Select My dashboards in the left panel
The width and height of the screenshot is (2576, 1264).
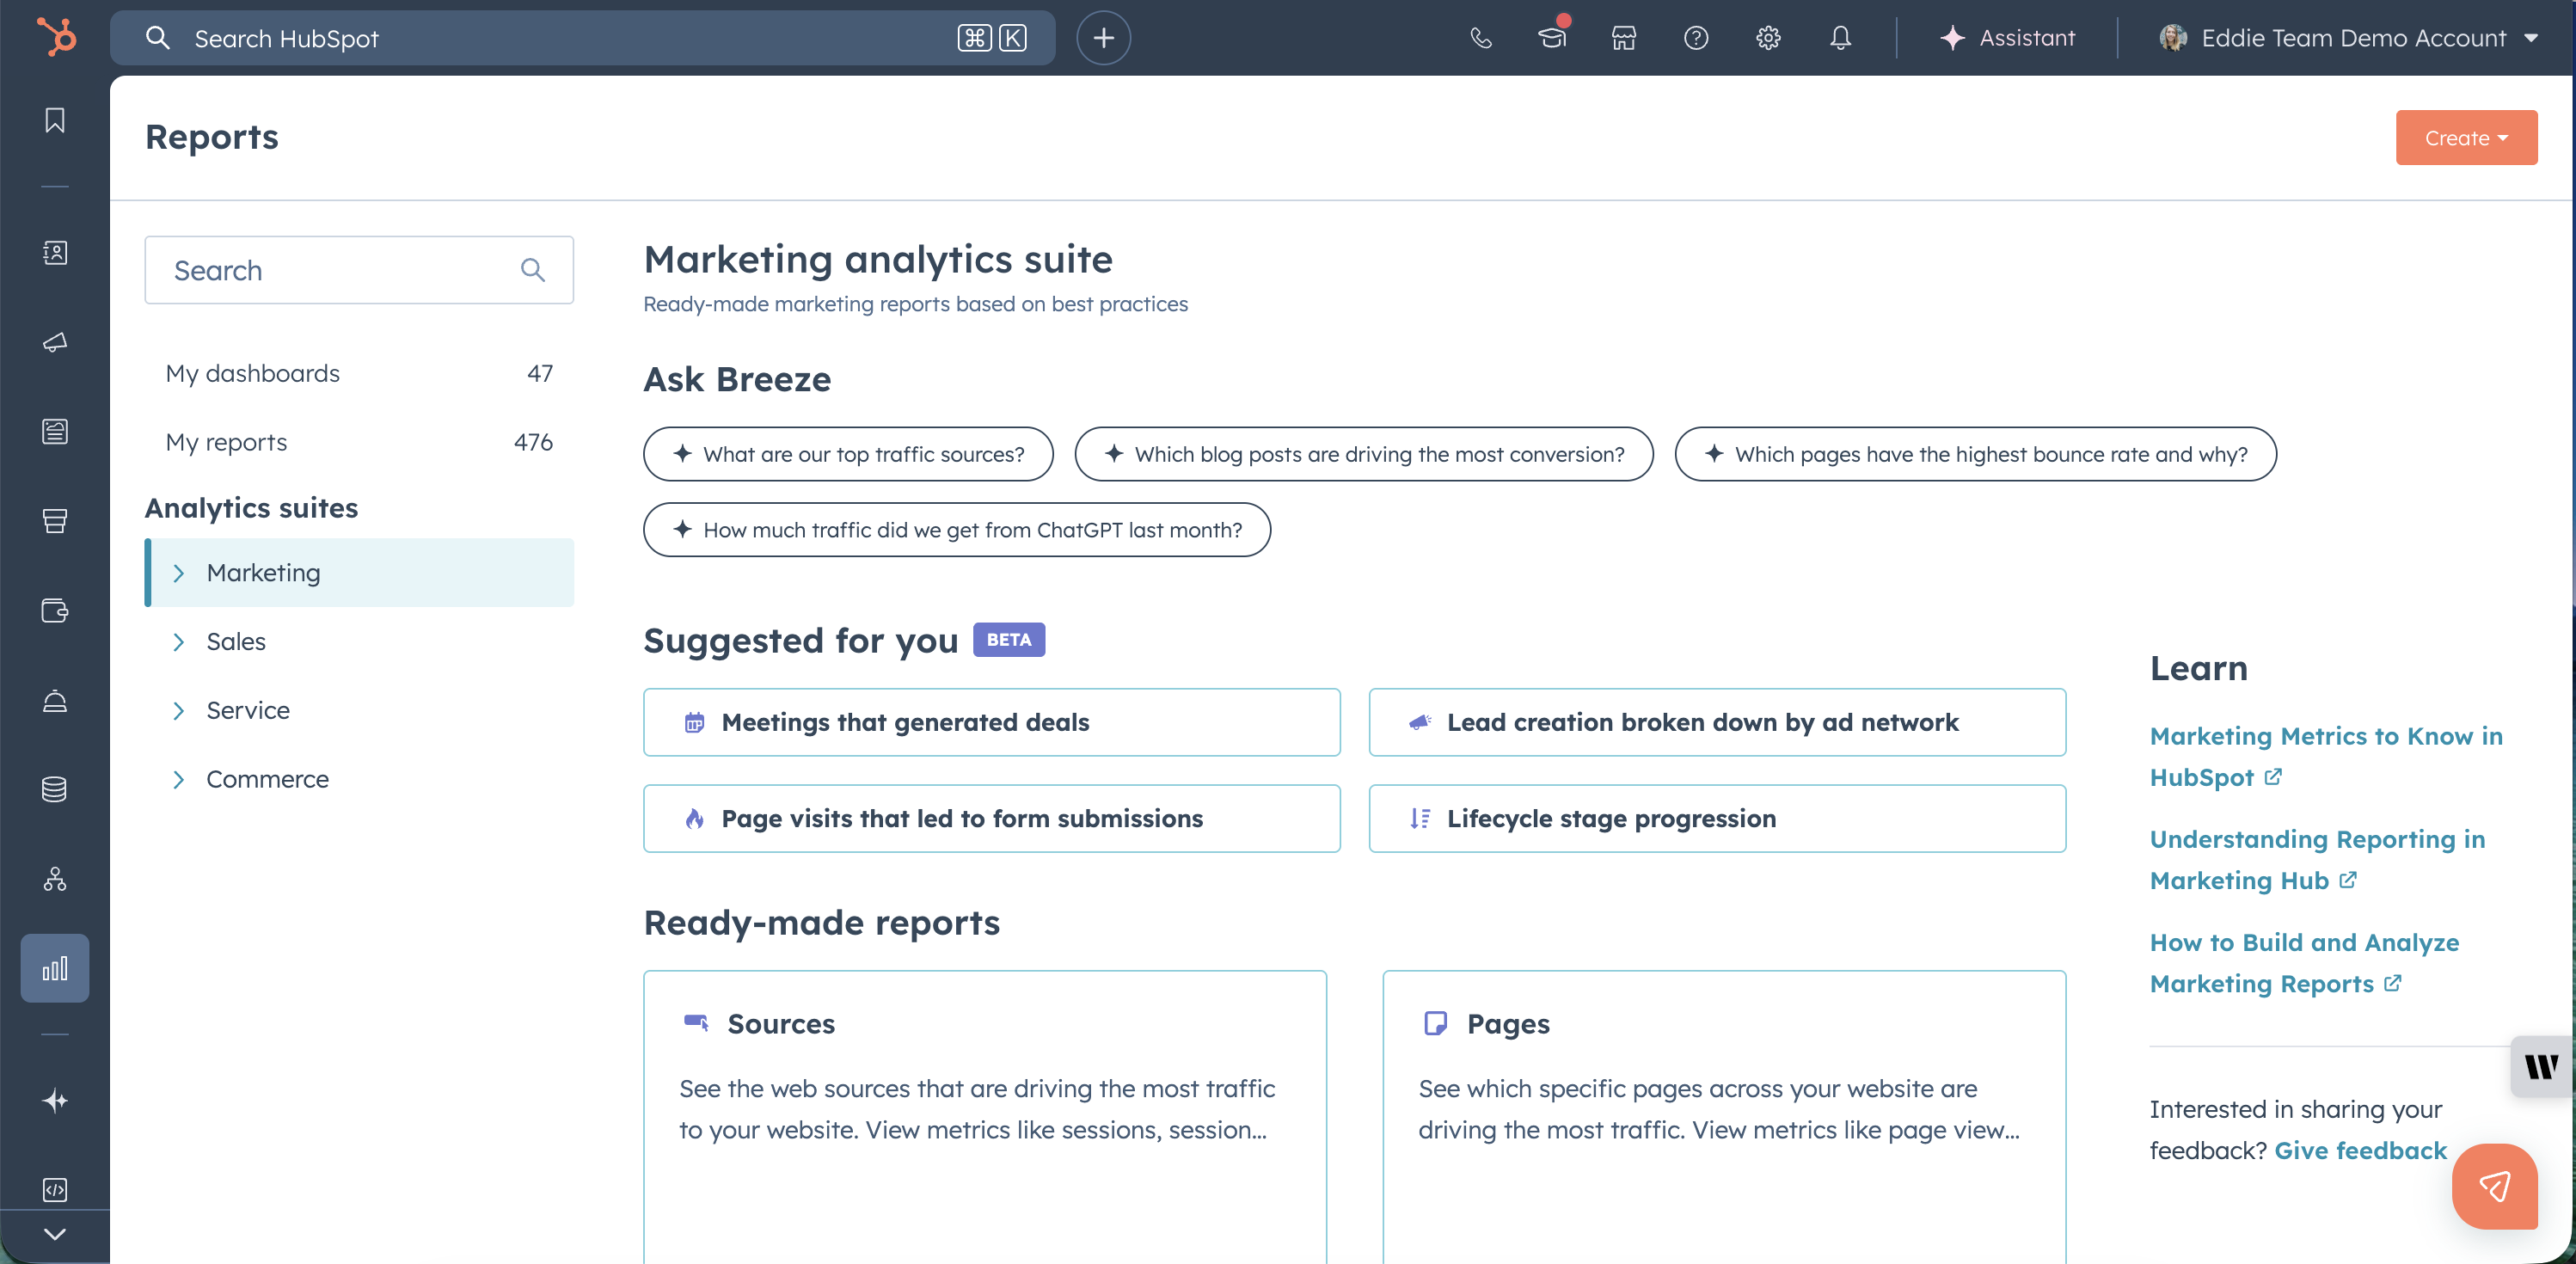point(253,373)
